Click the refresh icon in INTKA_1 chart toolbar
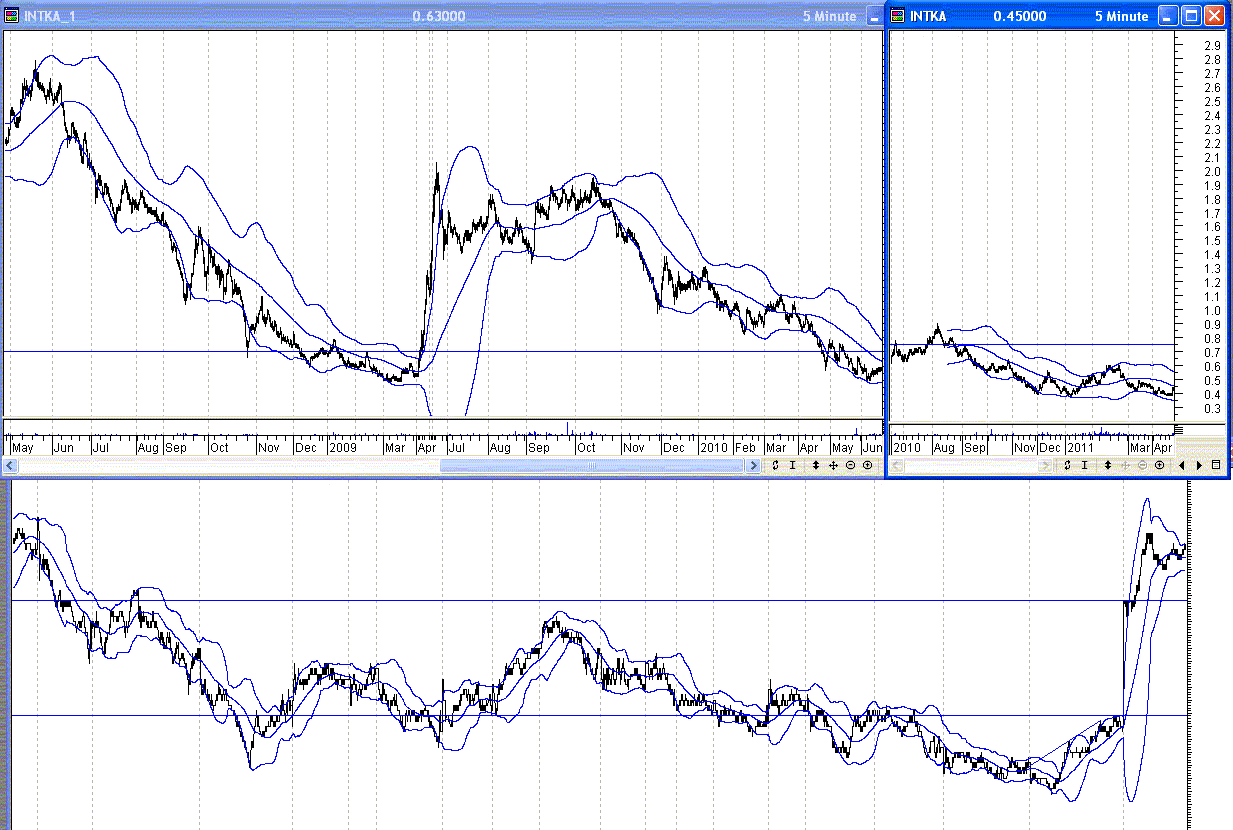This screenshot has height=830, width=1233. point(774,466)
